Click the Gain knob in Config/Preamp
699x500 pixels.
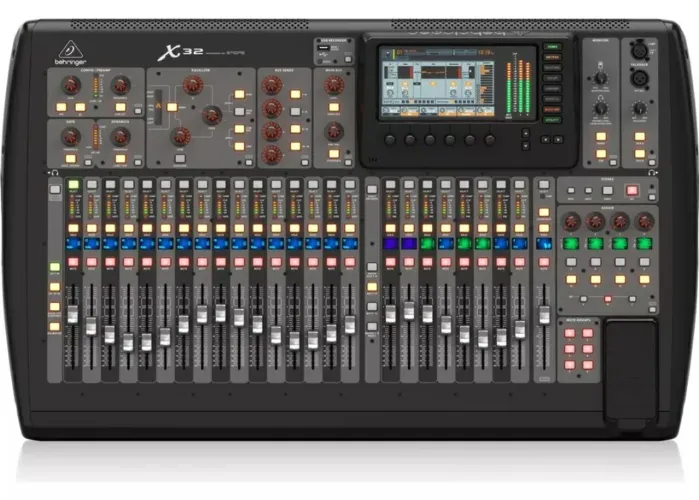(x=70, y=85)
